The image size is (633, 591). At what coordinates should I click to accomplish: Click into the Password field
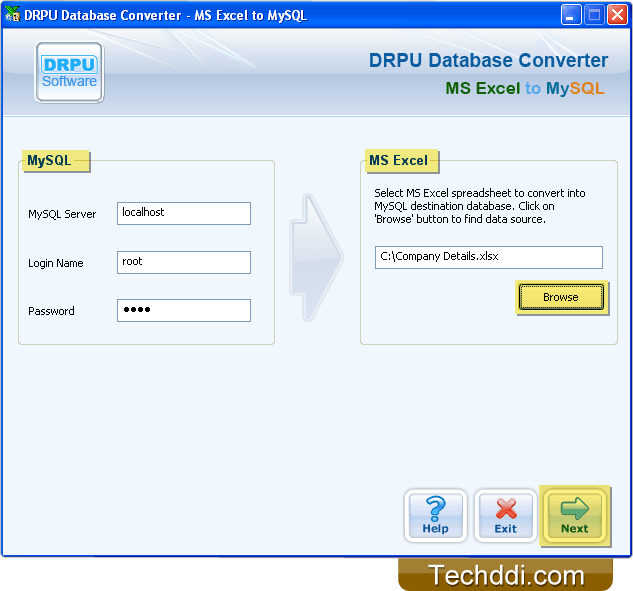point(184,310)
